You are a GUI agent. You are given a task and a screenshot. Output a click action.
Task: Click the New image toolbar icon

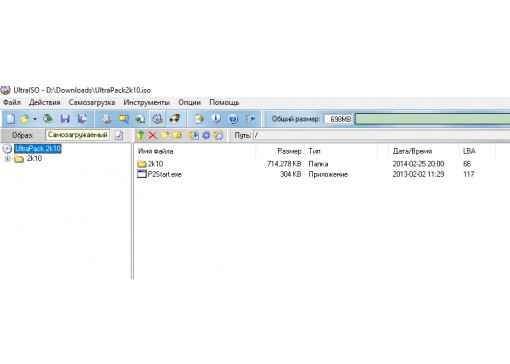coord(11,119)
